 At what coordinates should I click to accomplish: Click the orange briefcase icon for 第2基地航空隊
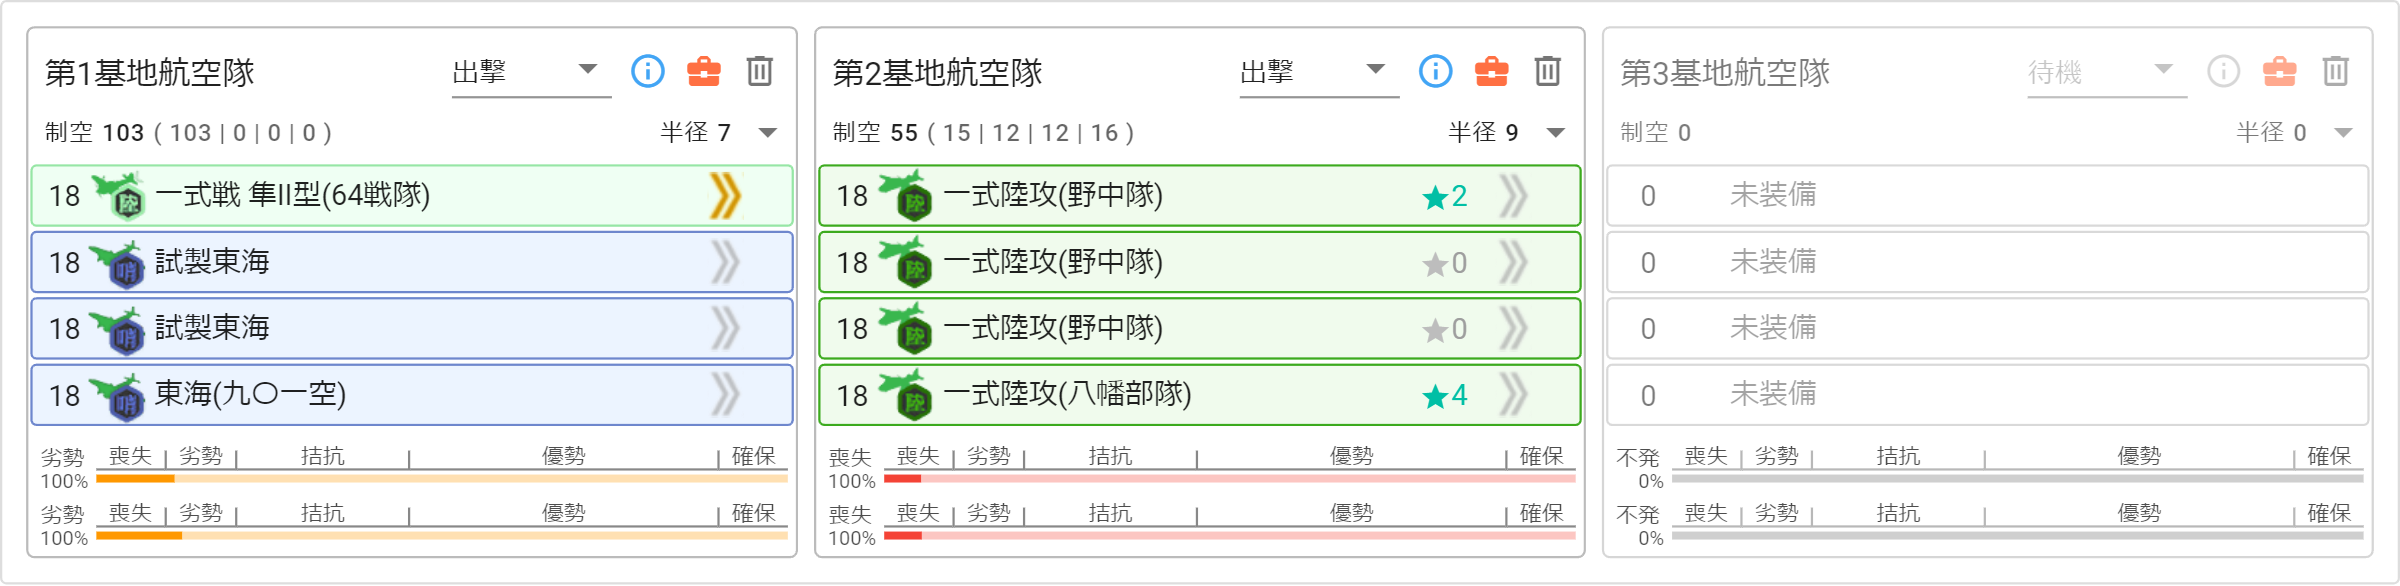click(x=1492, y=71)
